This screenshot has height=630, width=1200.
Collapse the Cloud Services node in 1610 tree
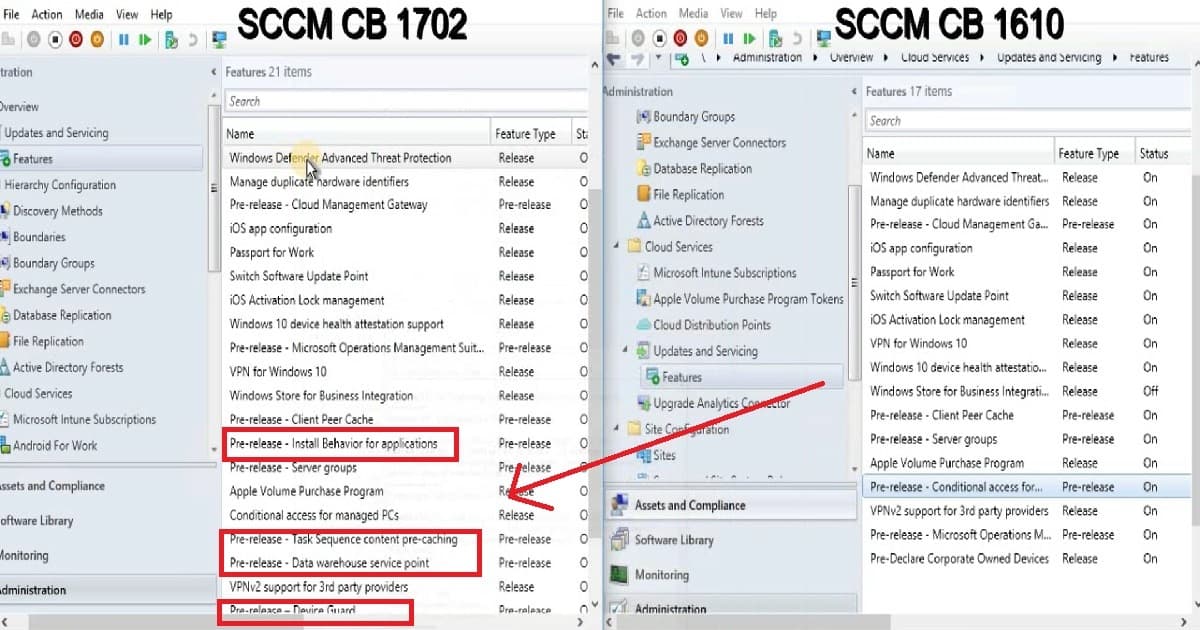click(617, 246)
